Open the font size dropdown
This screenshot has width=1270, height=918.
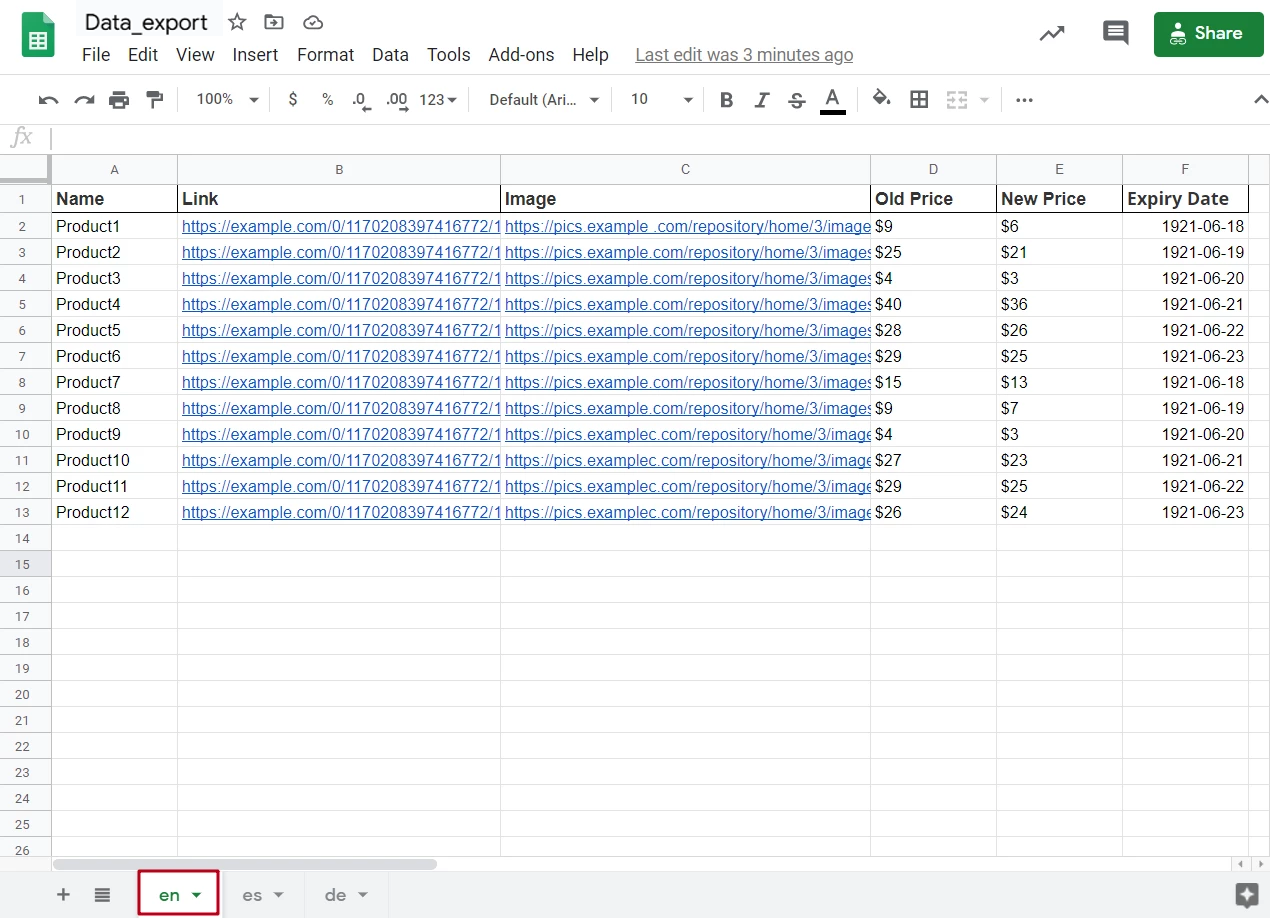click(661, 100)
